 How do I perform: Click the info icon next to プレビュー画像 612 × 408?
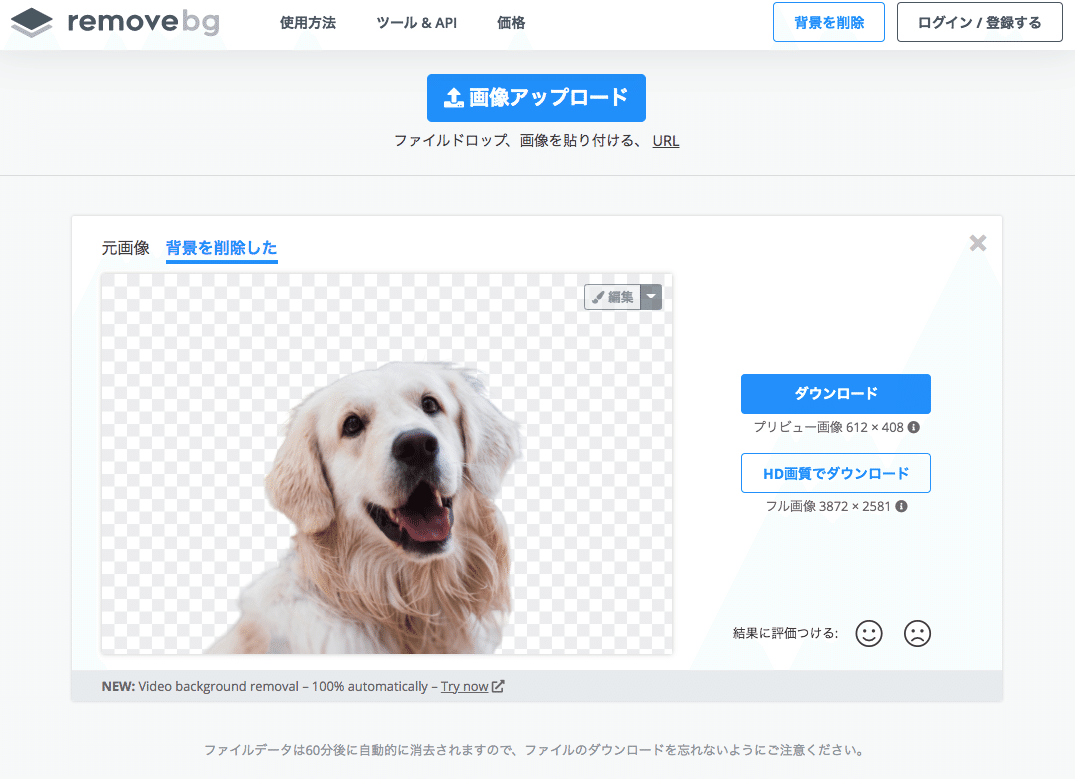coord(914,427)
